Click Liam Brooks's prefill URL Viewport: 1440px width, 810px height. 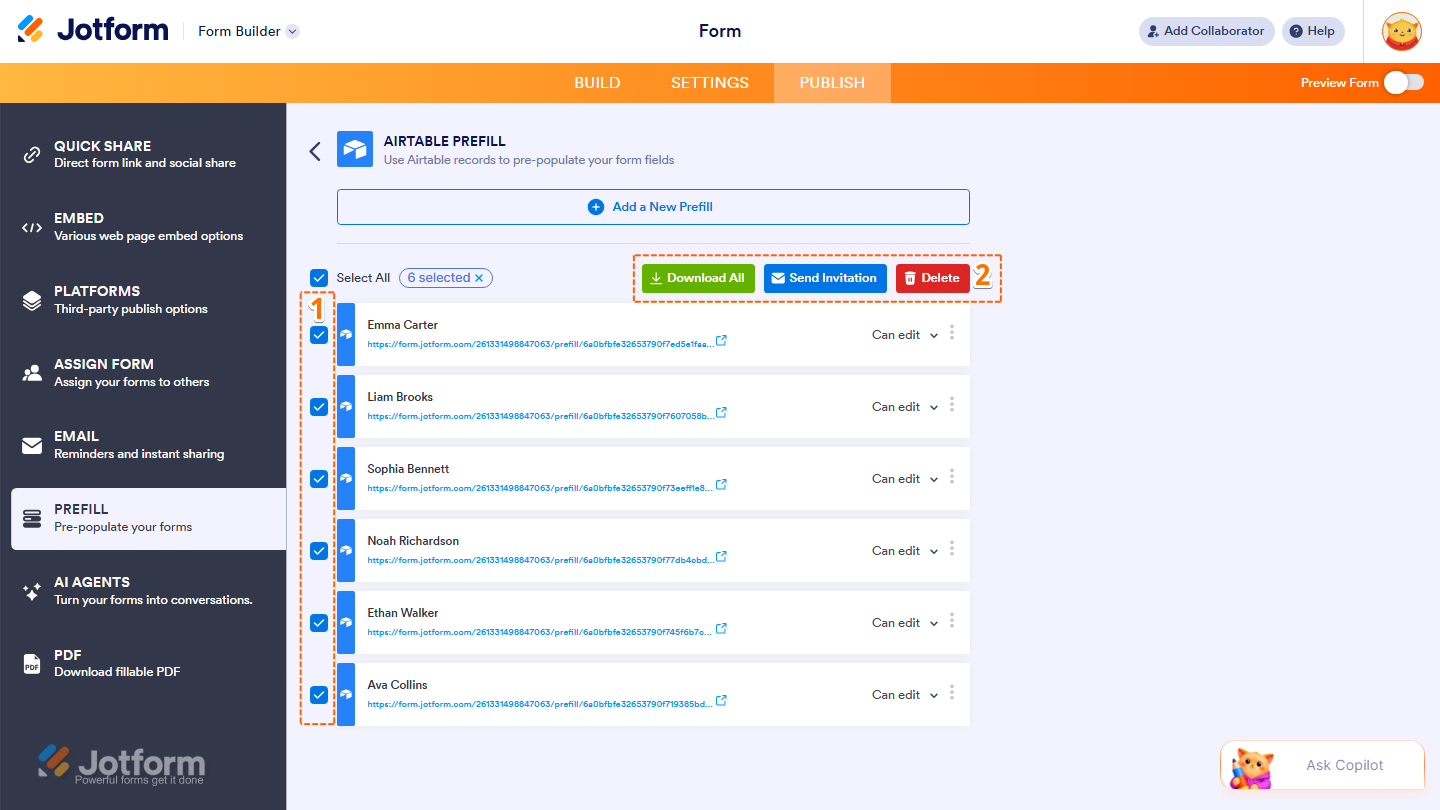[540, 416]
